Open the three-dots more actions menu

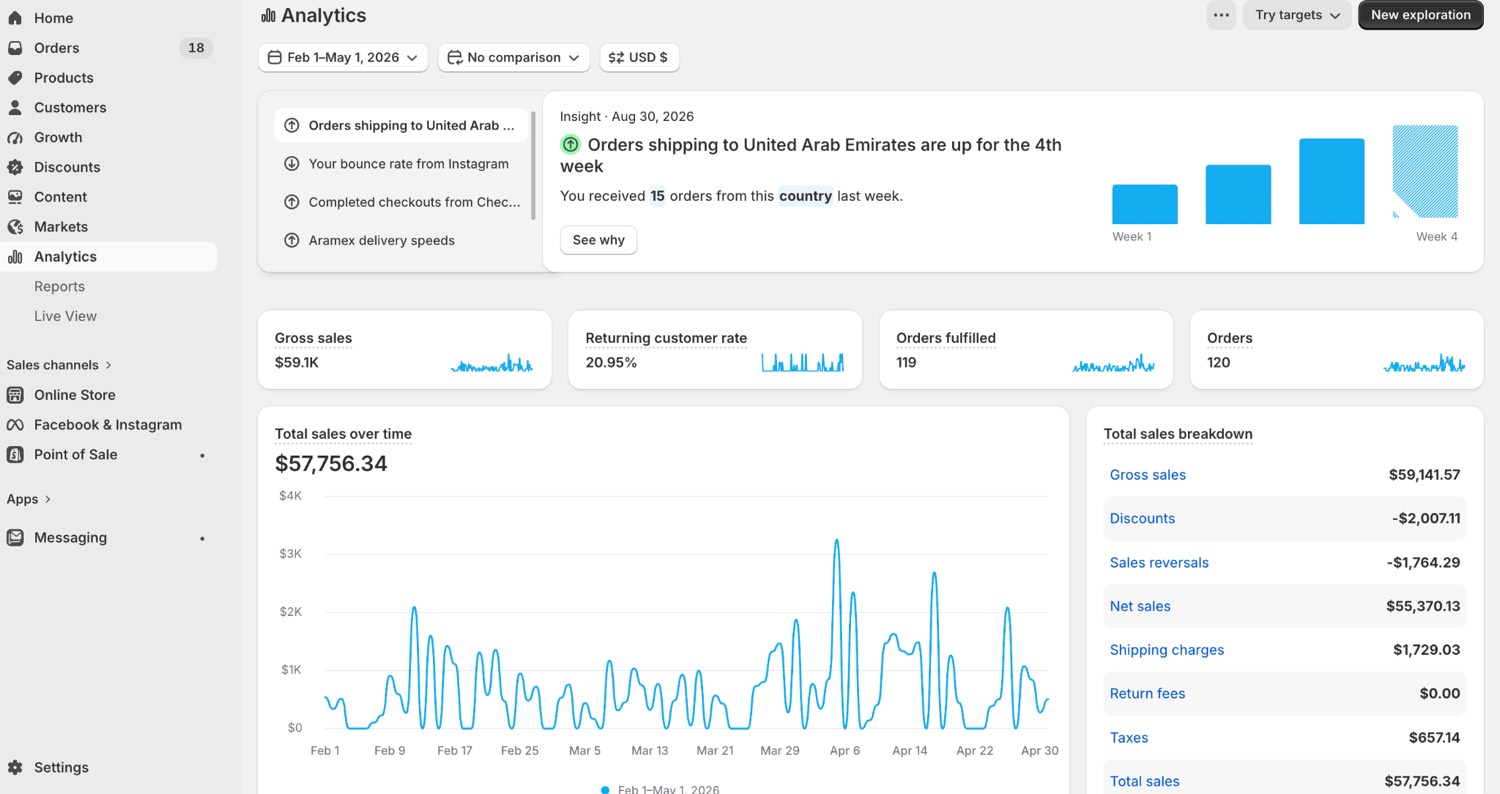coord(1221,15)
